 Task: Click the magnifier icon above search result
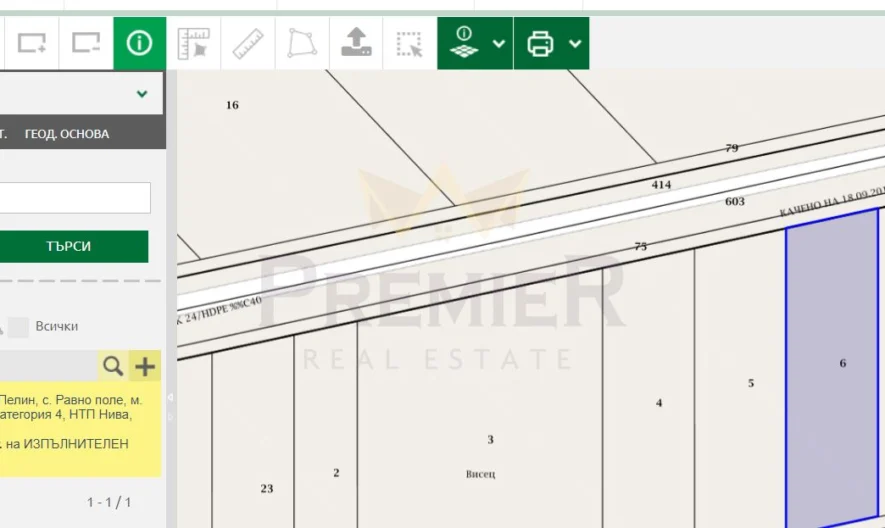click(x=113, y=366)
